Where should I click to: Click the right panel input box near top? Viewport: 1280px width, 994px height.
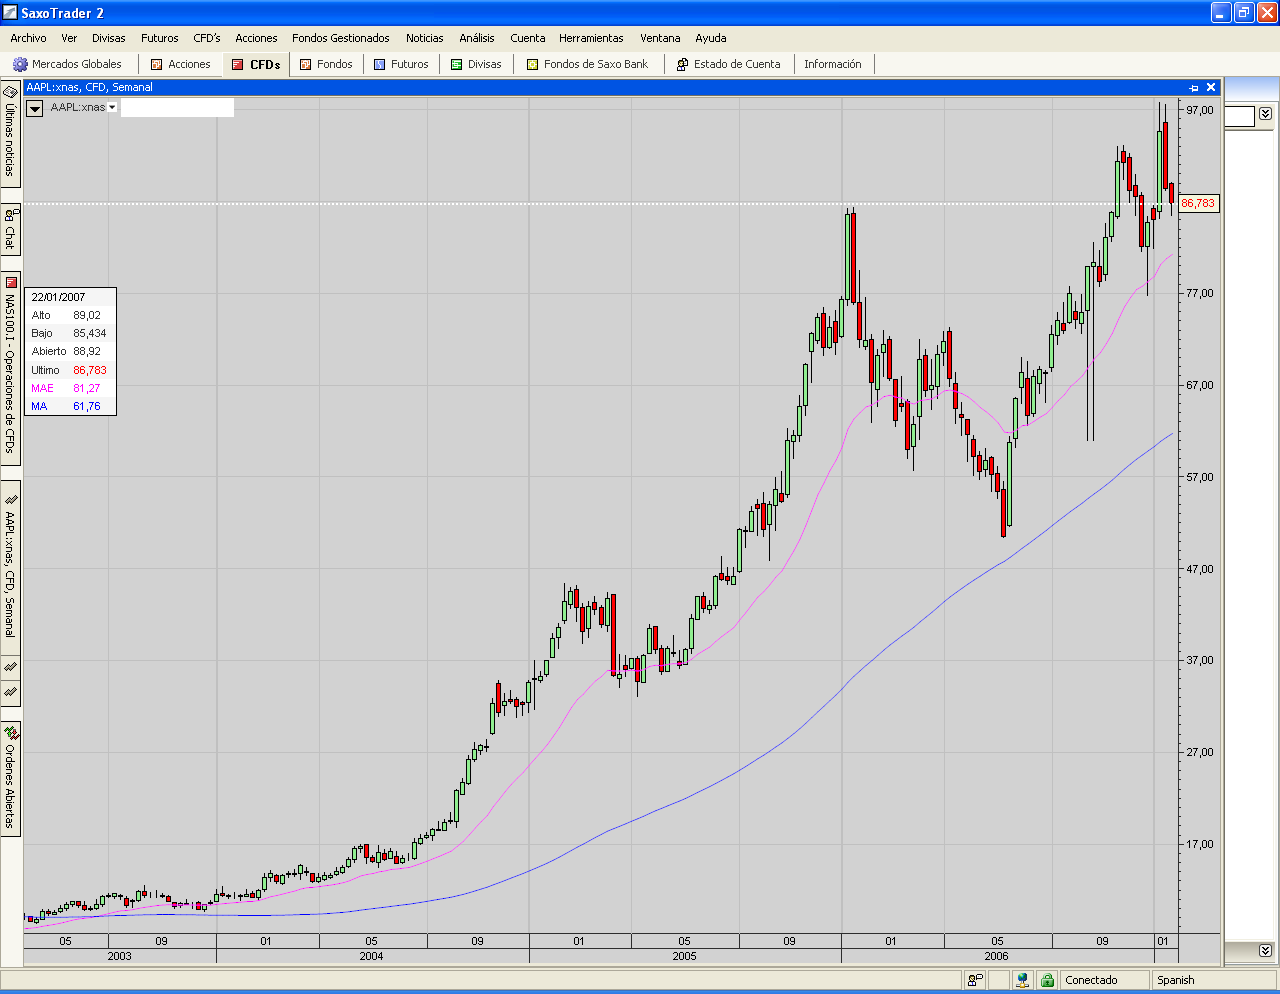point(1240,117)
